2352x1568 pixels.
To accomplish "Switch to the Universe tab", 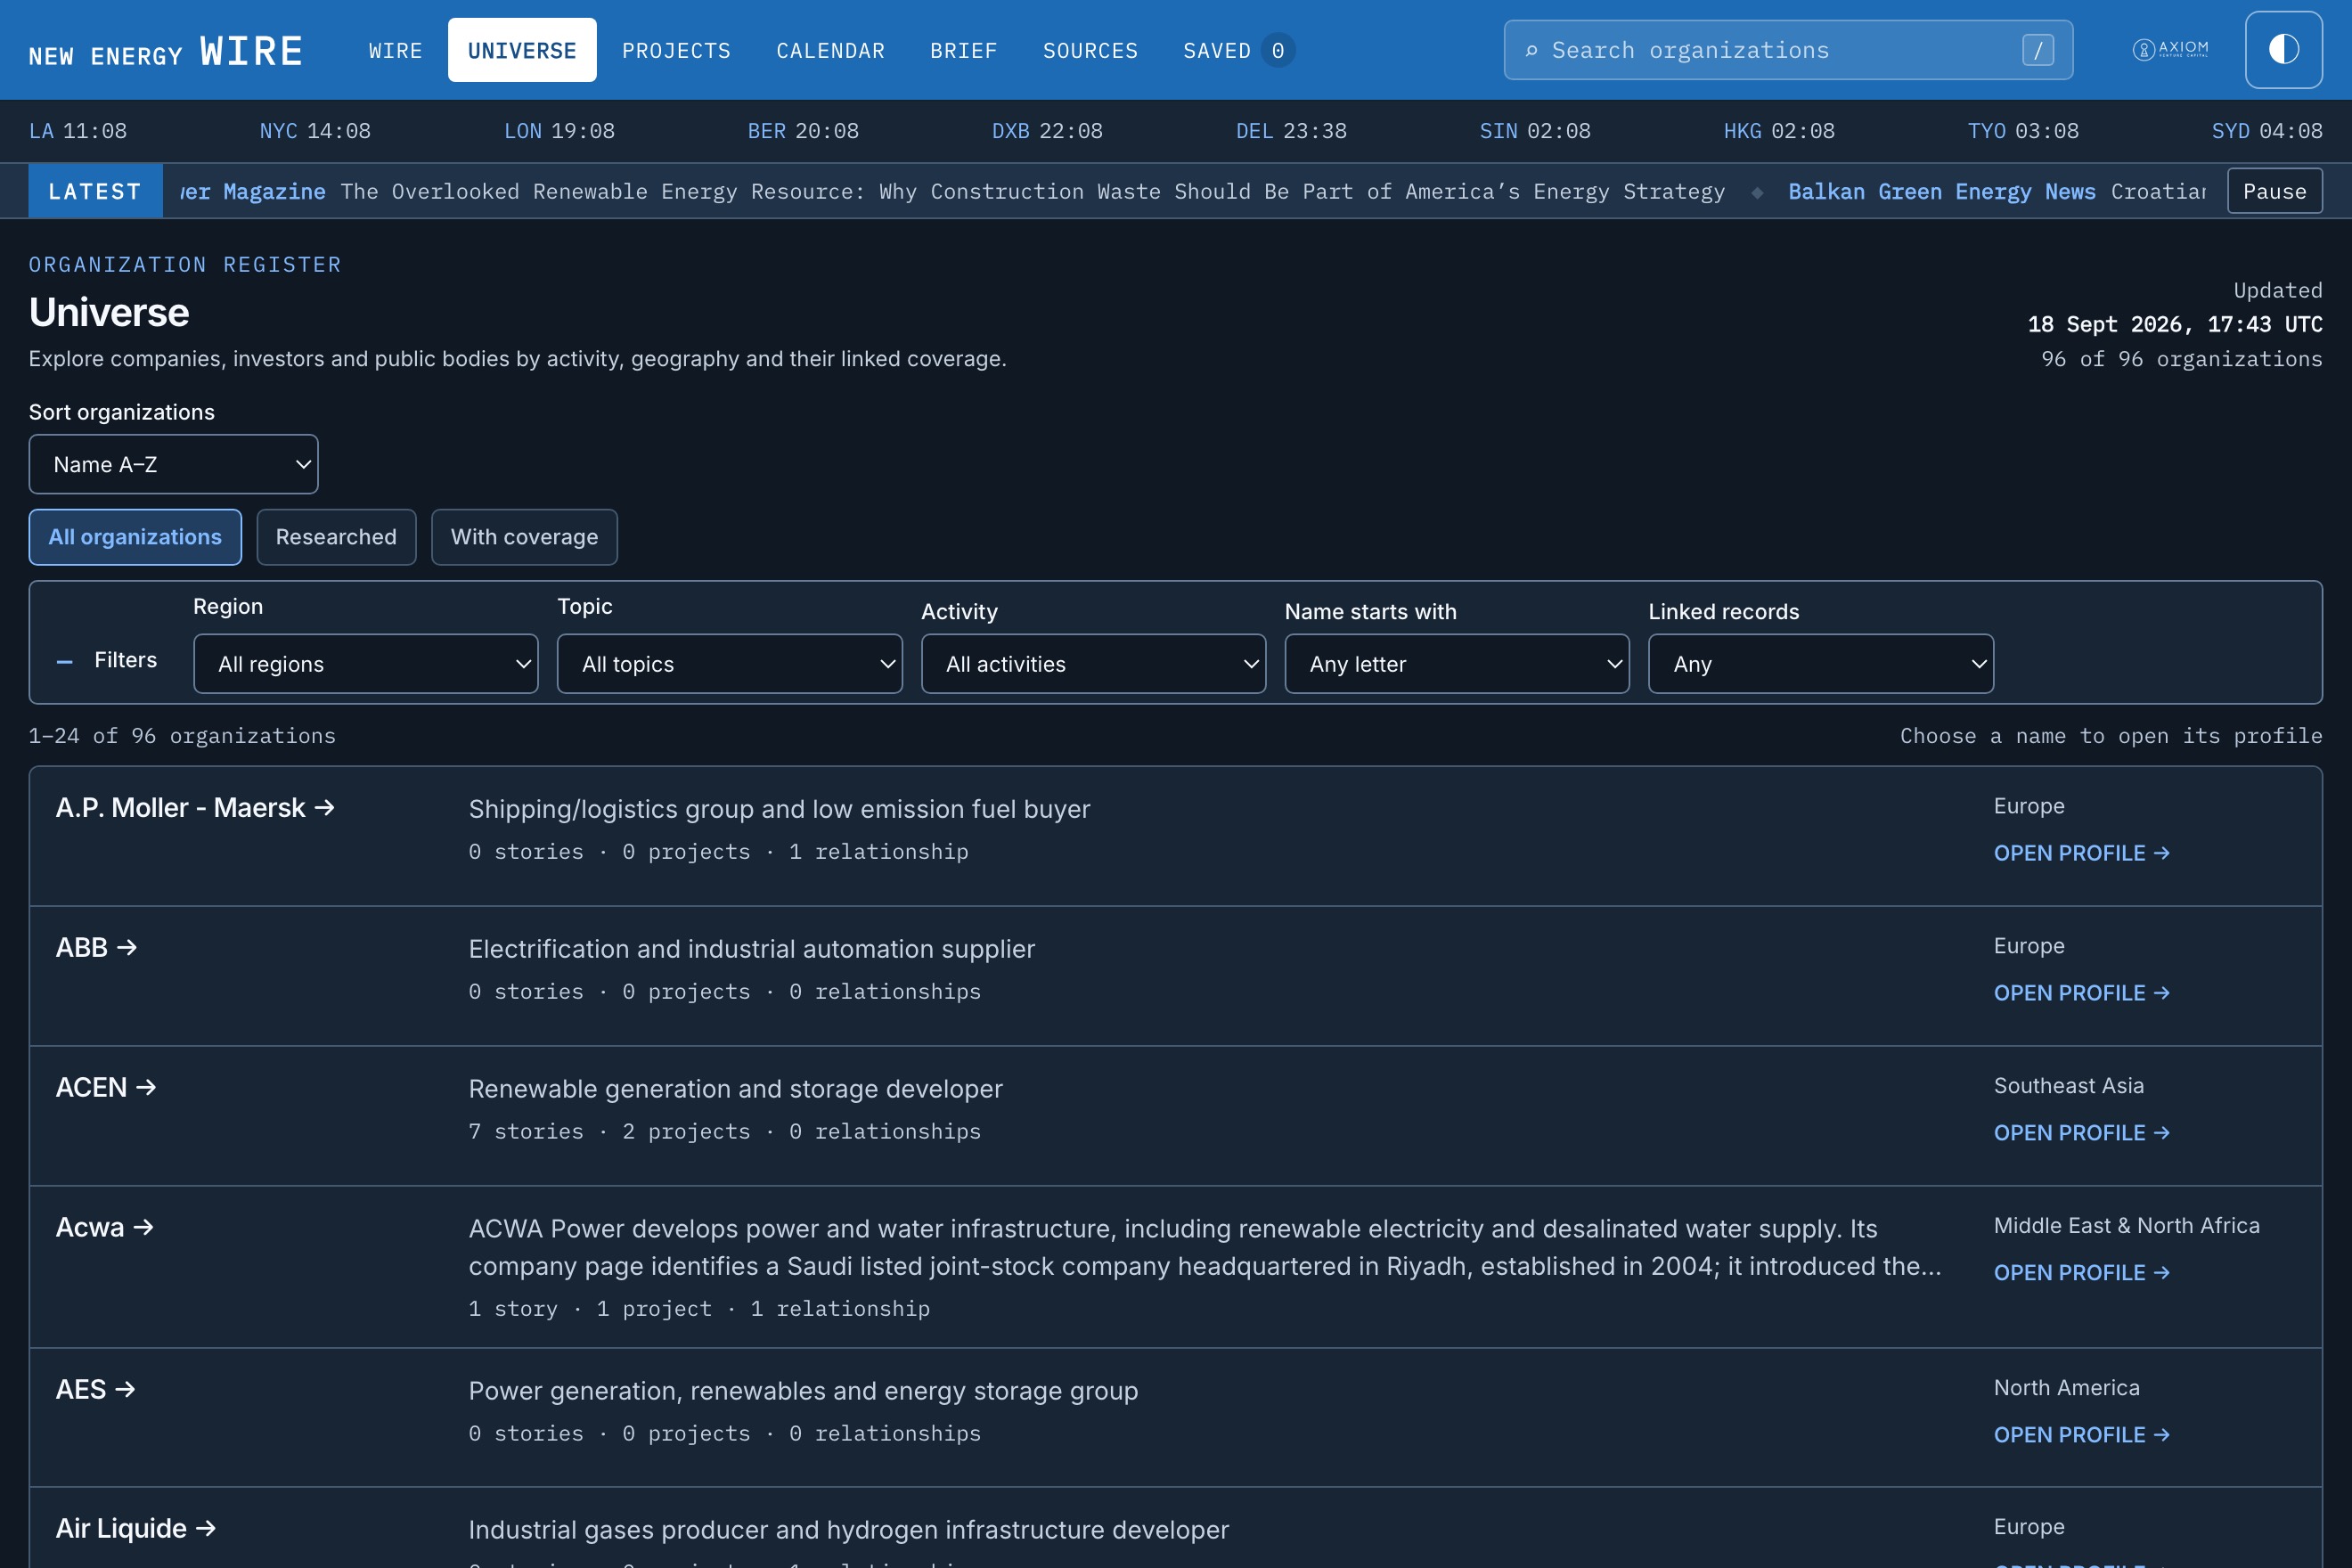I will click(522, 50).
